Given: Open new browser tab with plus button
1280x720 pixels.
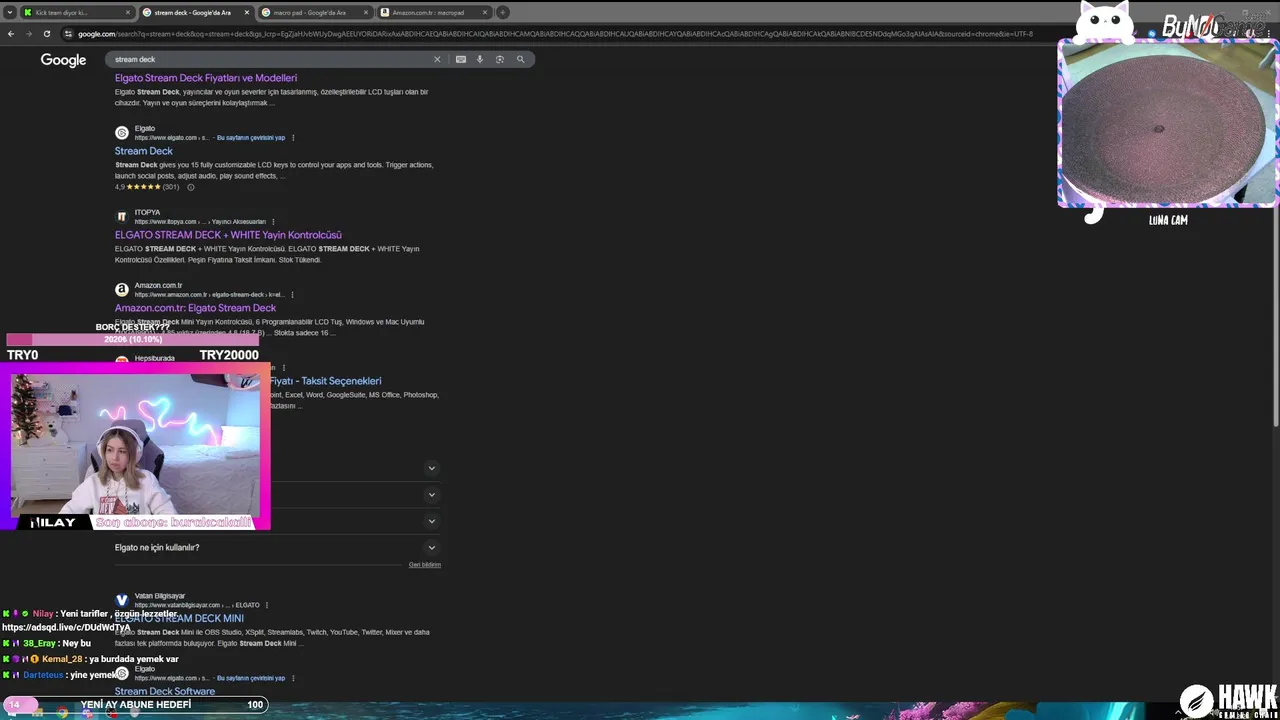Looking at the screenshot, I should (x=503, y=12).
